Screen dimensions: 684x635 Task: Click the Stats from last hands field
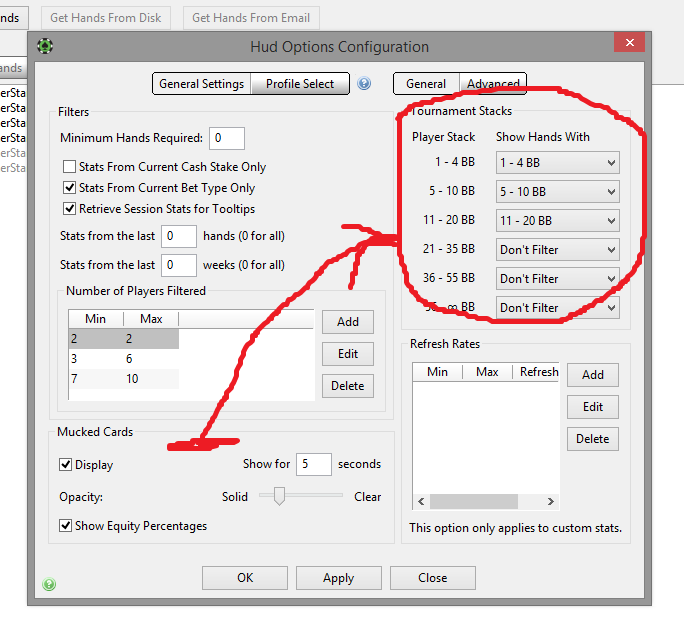(179, 236)
